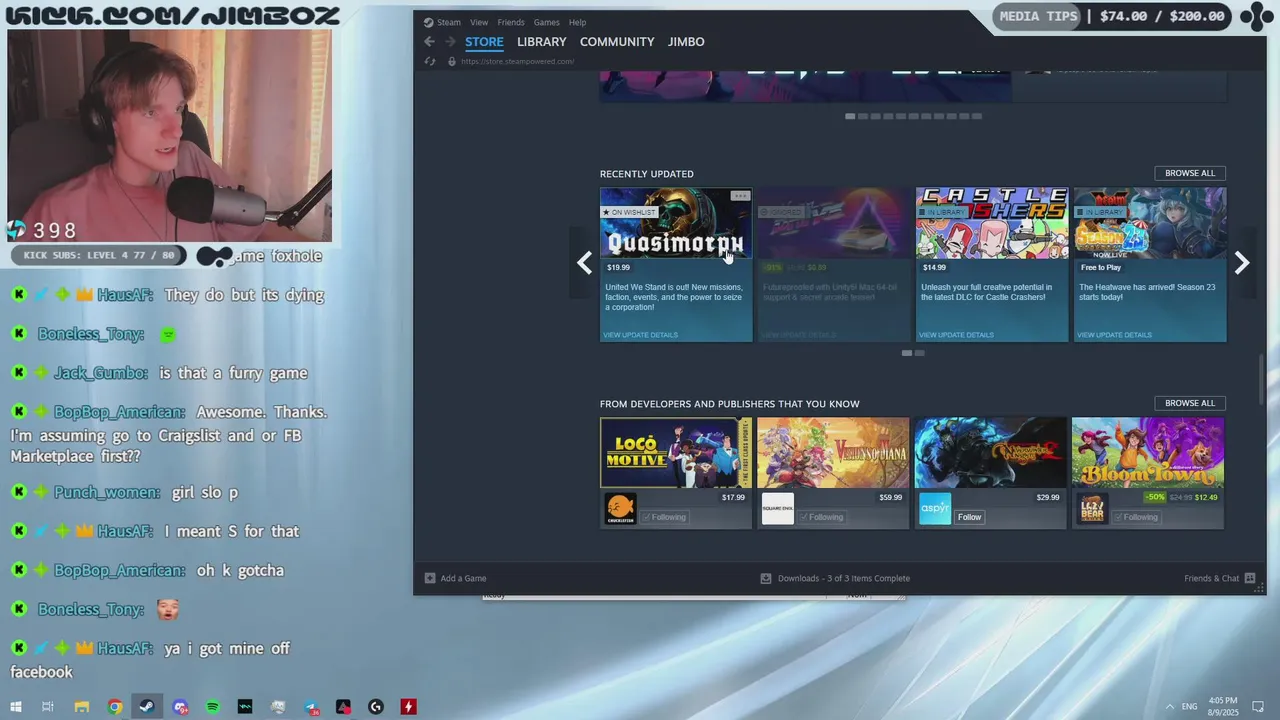Screen dimensions: 1280x720
Task: Toggle Following for Lazy Bear Games
Action: pyautogui.click(x=1136, y=517)
